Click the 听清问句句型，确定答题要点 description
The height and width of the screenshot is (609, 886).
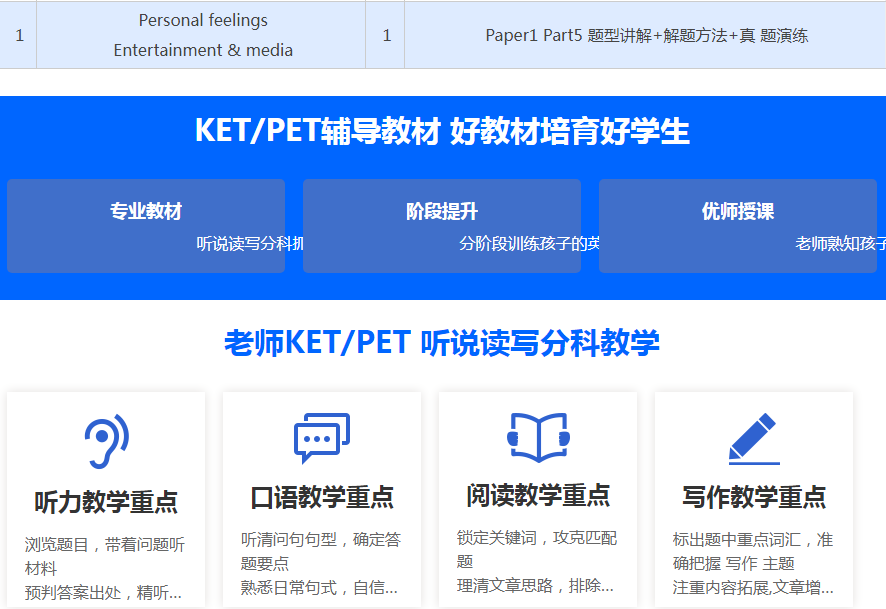pos(321,551)
